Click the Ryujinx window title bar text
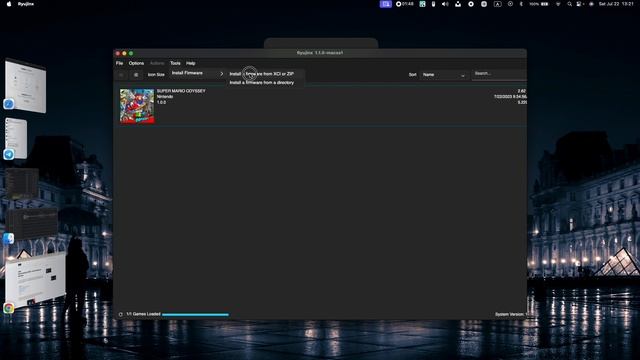640x360 pixels. [320, 53]
